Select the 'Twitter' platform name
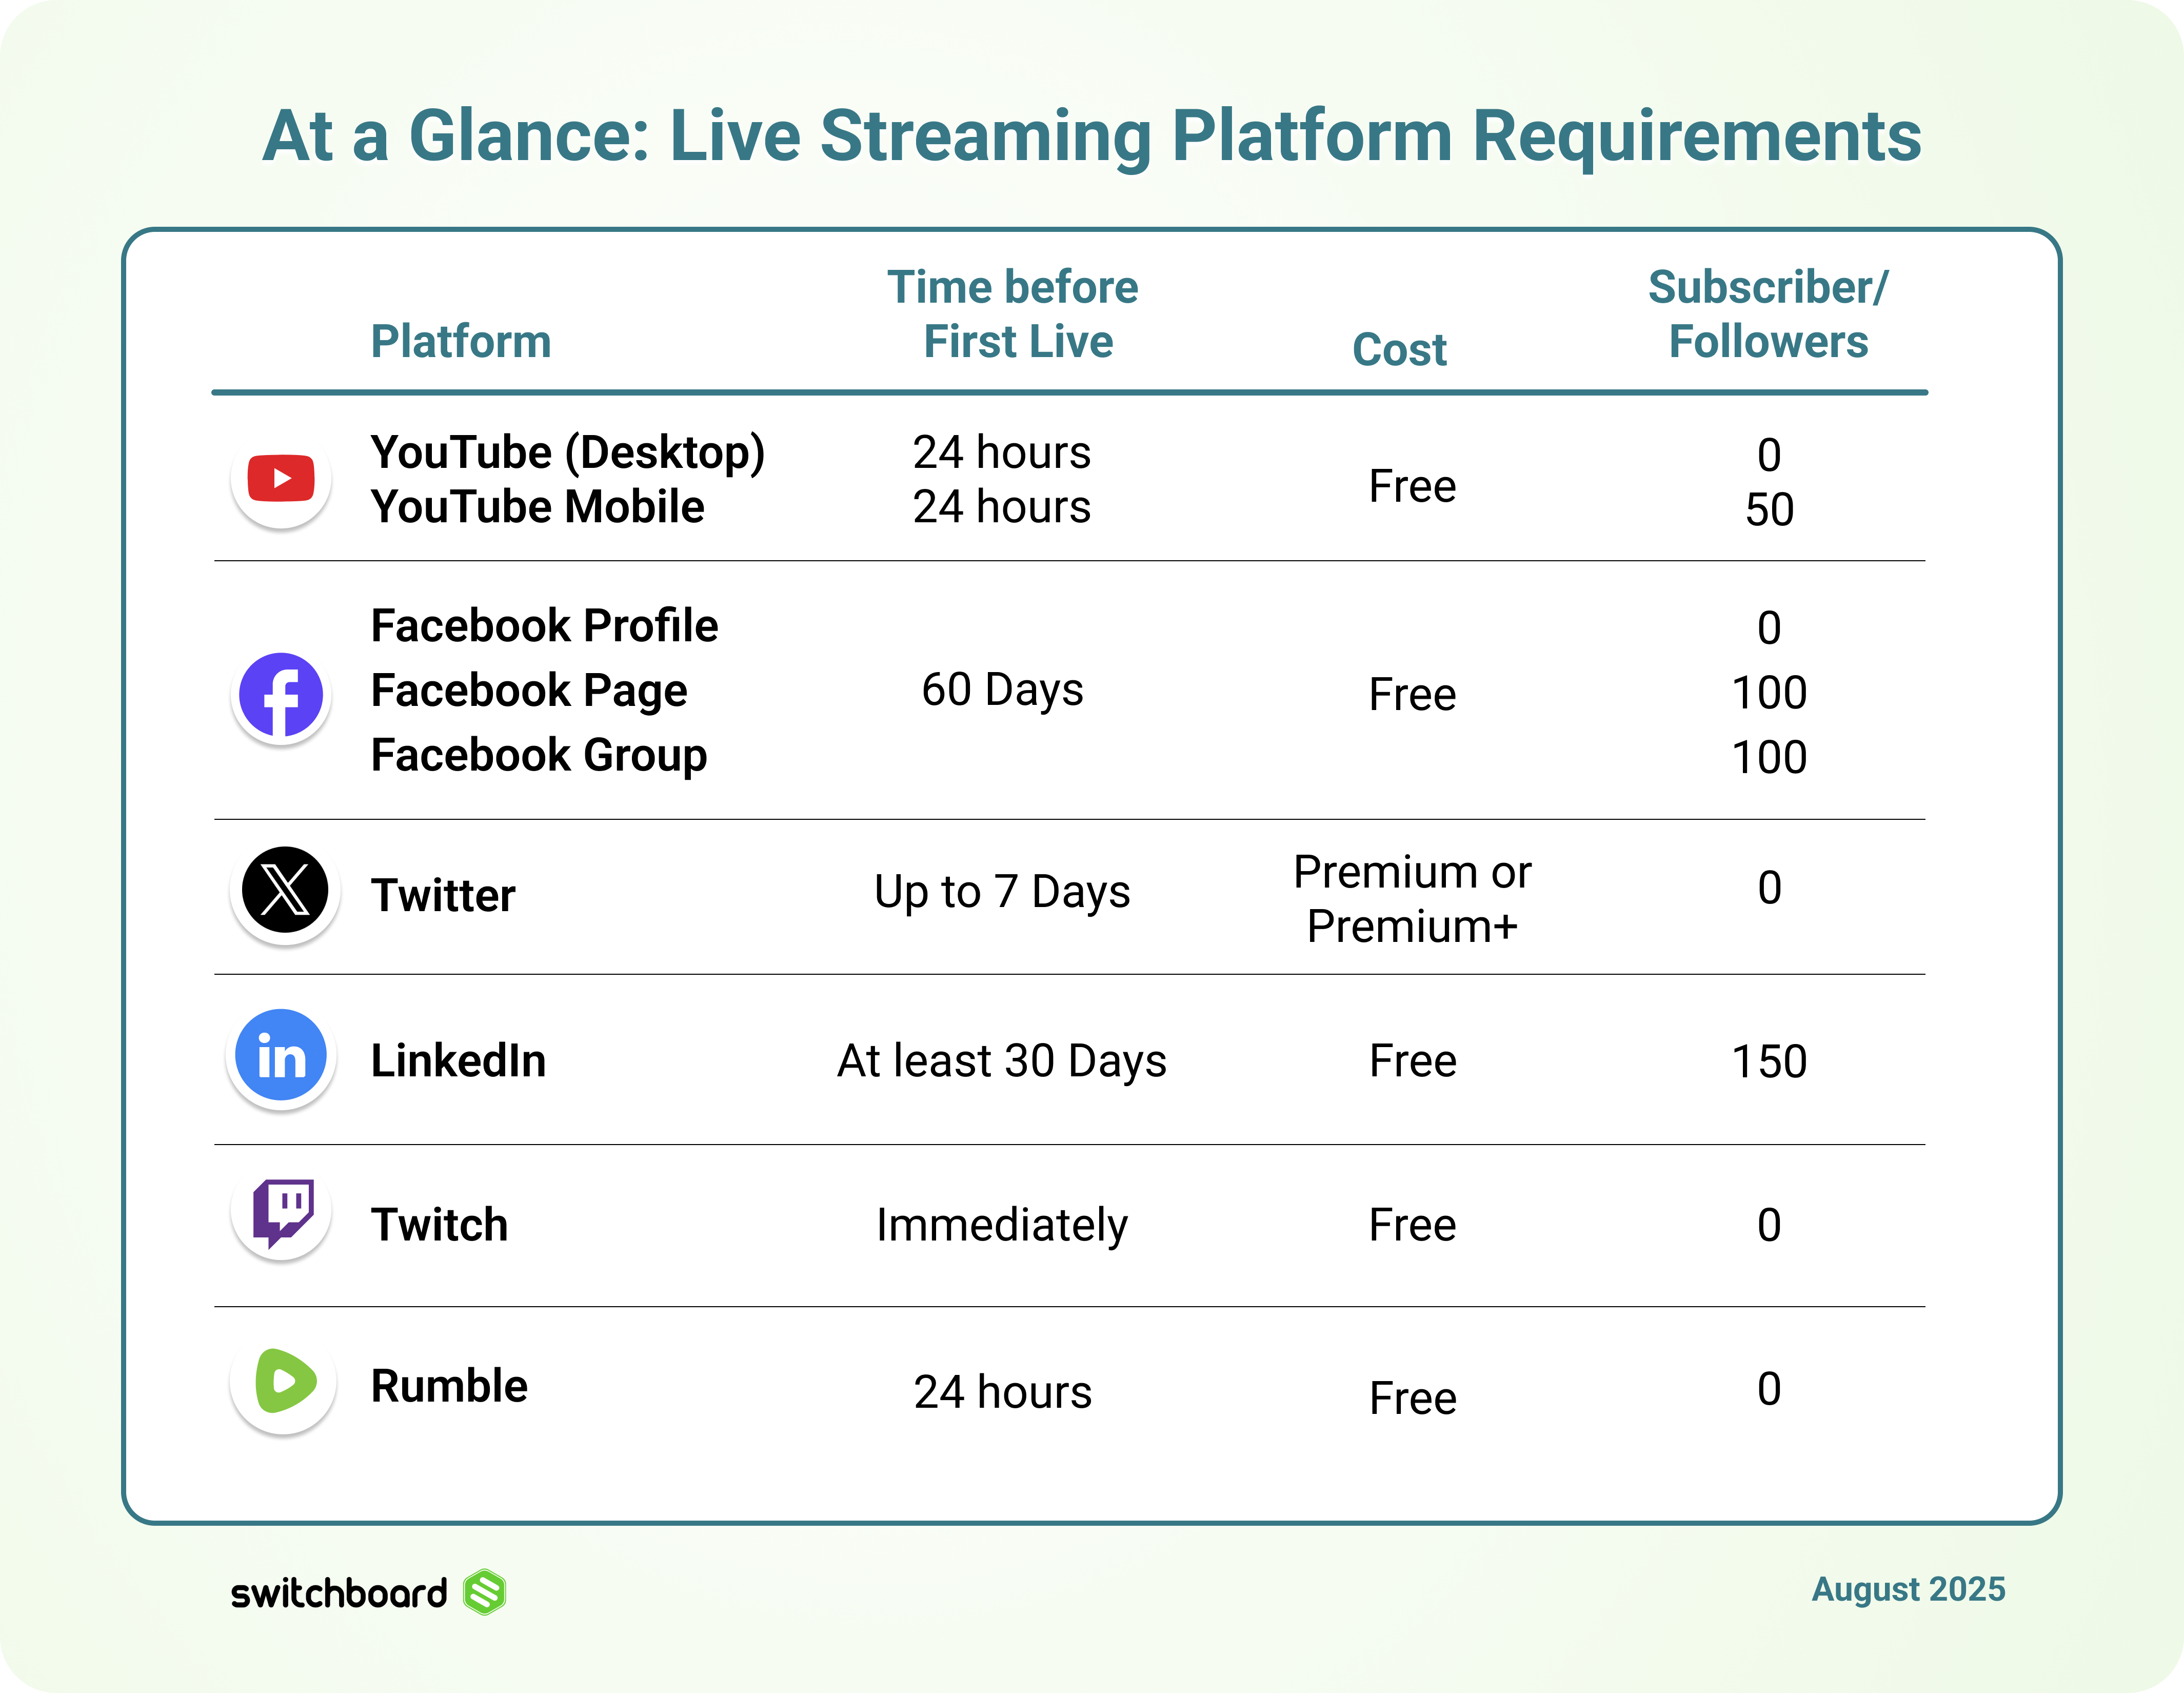The width and height of the screenshot is (2184, 1693). [x=443, y=895]
